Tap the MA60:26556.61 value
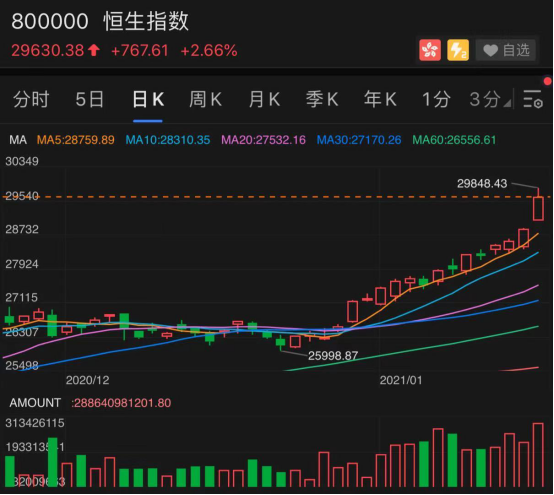554x495 pixels. [454, 140]
